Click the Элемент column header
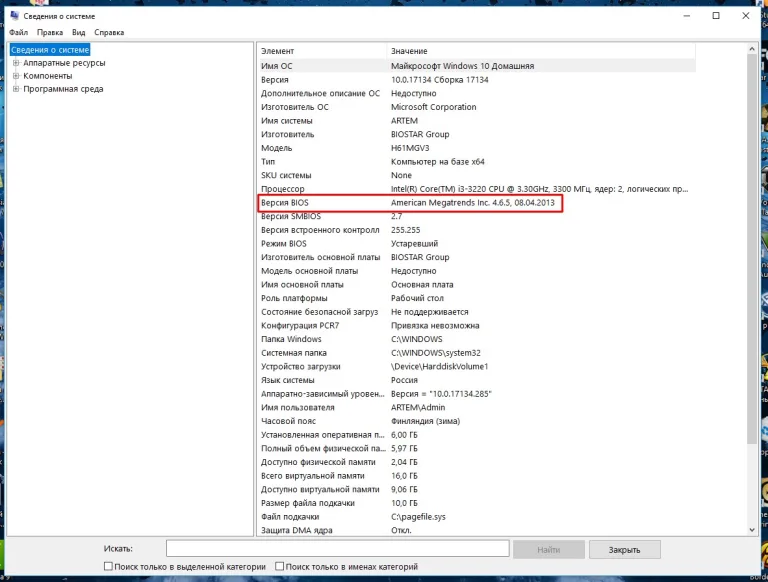The height and width of the screenshot is (582, 768). (x=321, y=51)
